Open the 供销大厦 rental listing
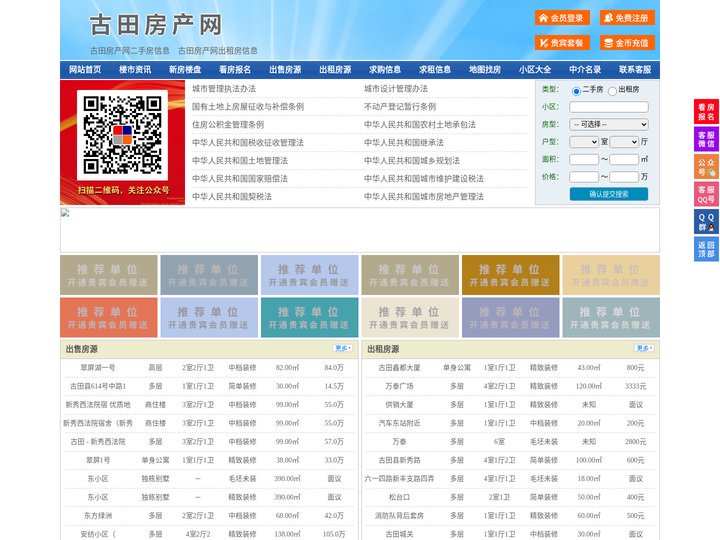Image resolution: width=720 pixels, height=540 pixels. [x=399, y=405]
